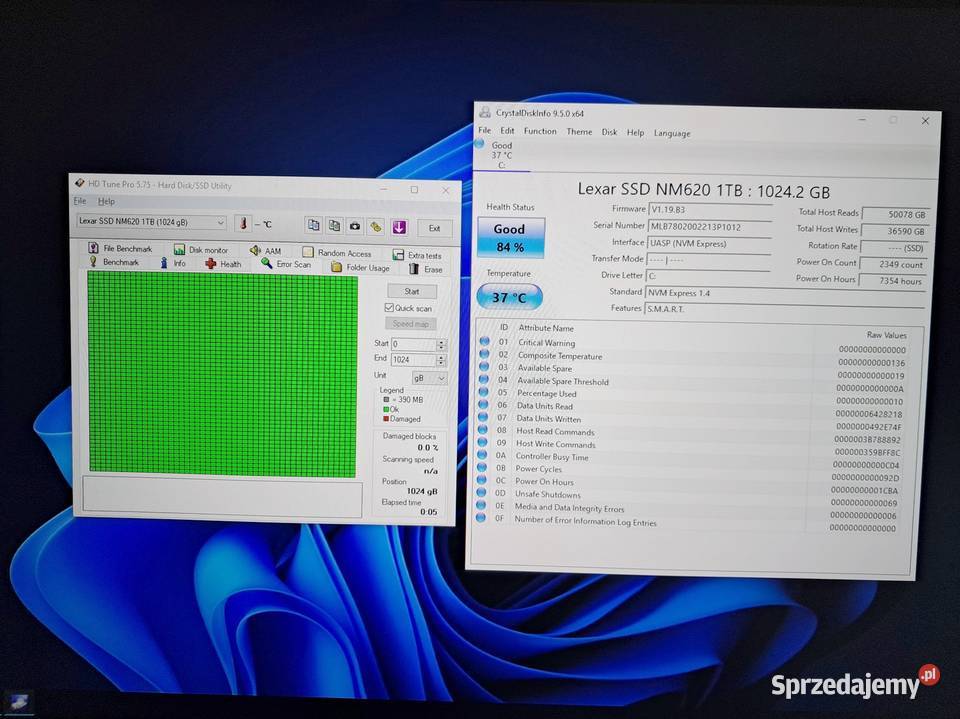Open the Disk menu in CrystalDiskInfo
The width and height of the screenshot is (960, 719).
pyautogui.click(x=609, y=132)
